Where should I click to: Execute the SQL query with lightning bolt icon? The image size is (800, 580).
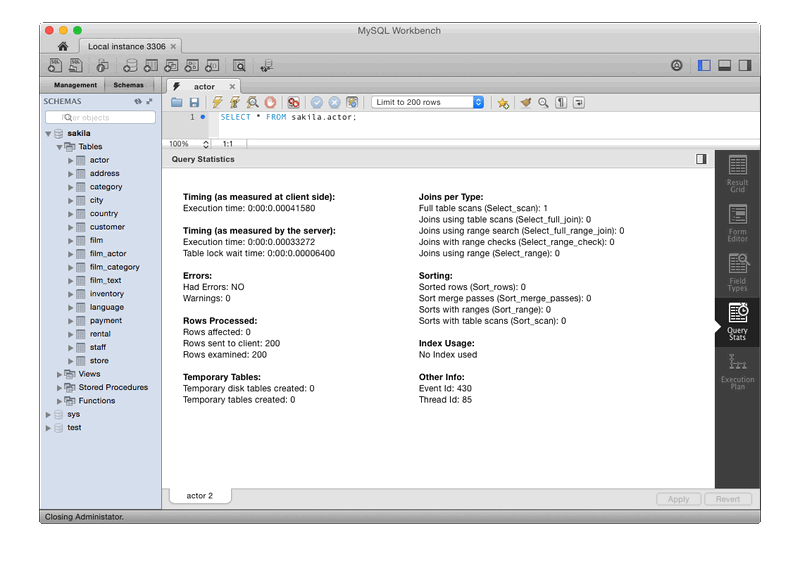[x=217, y=101]
